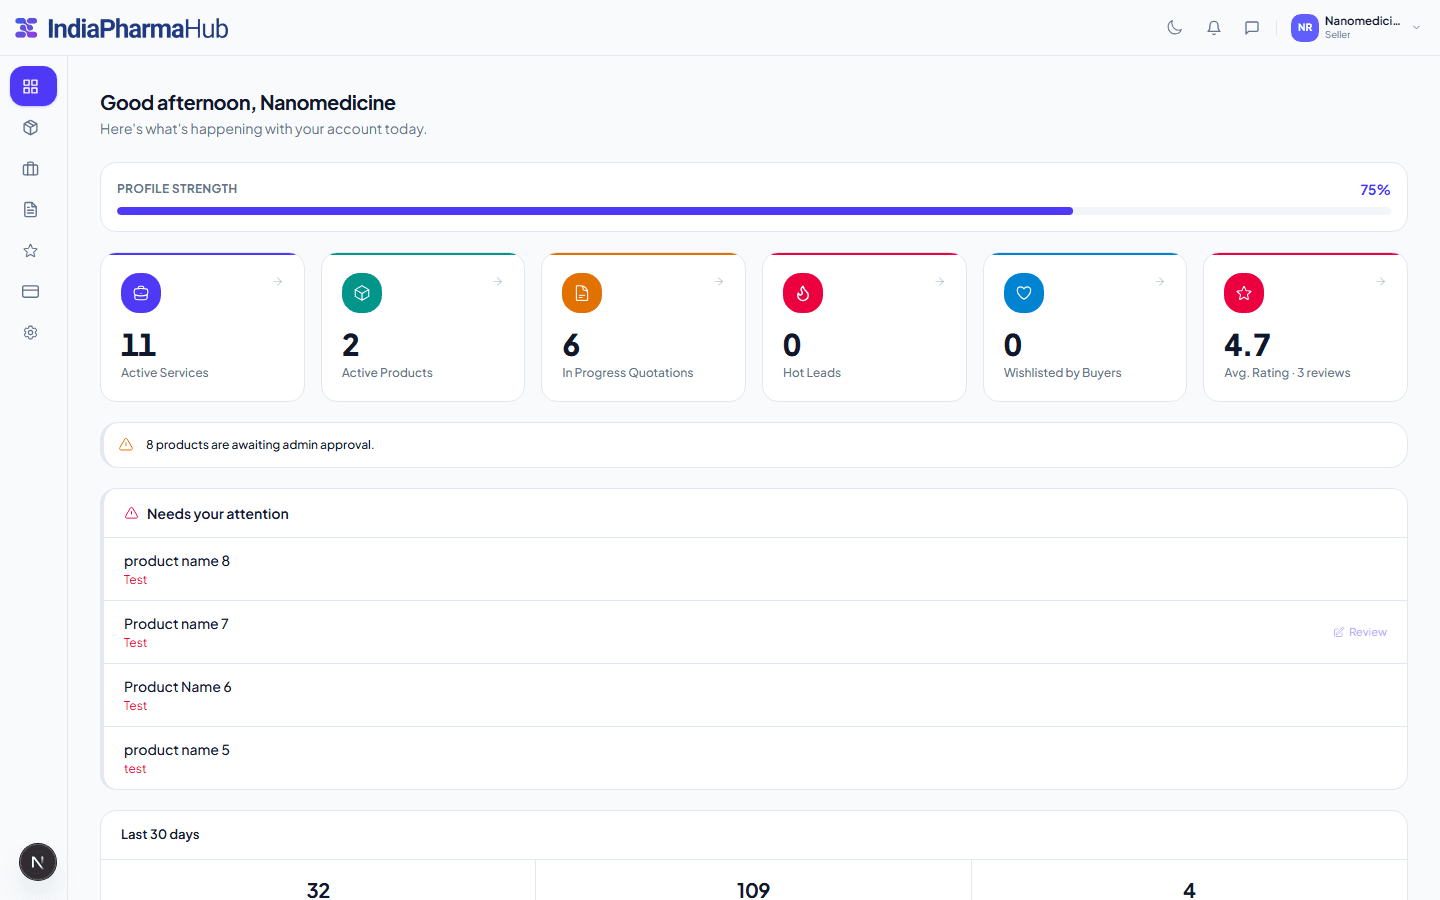Click the In Progress Quotations label
Screen dimensions: 1440x900
click(628, 373)
